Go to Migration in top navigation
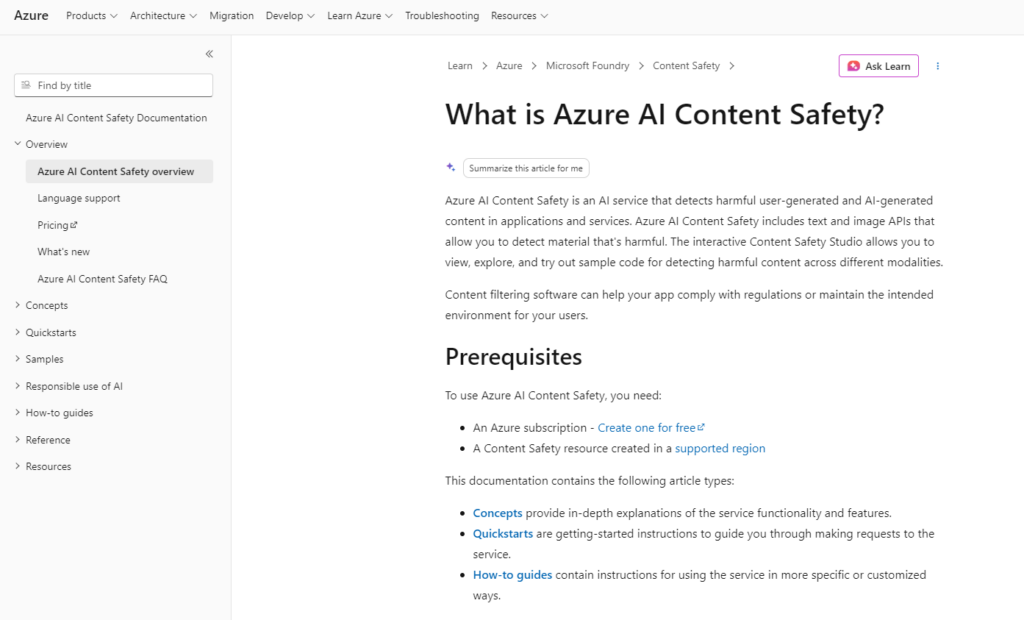The height and width of the screenshot is (620, 1024). [231, 16]
